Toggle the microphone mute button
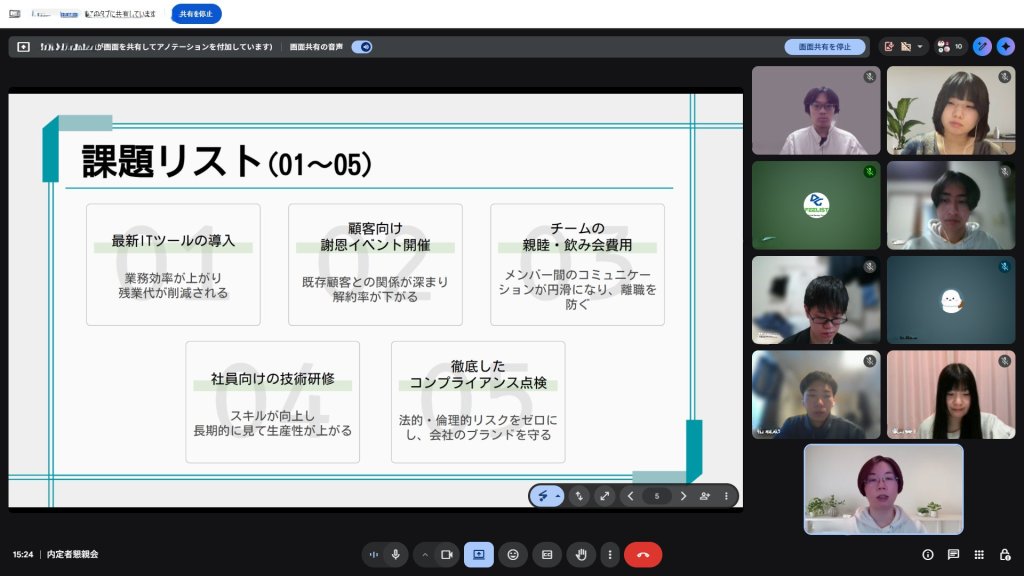 click(396, 554)
